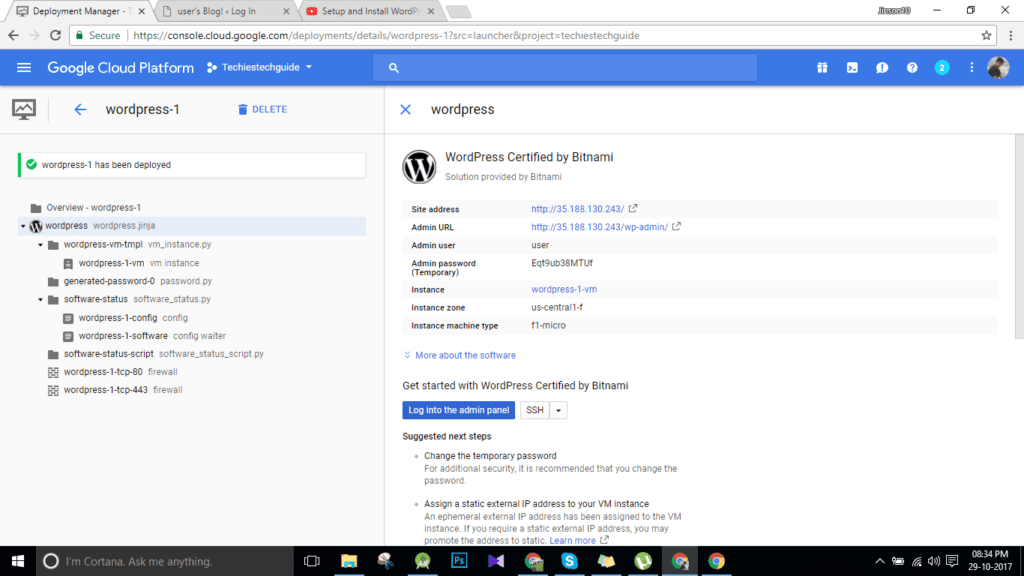Launch File Explorer from the taskbar
The image size is (1024, 576).
349,561
